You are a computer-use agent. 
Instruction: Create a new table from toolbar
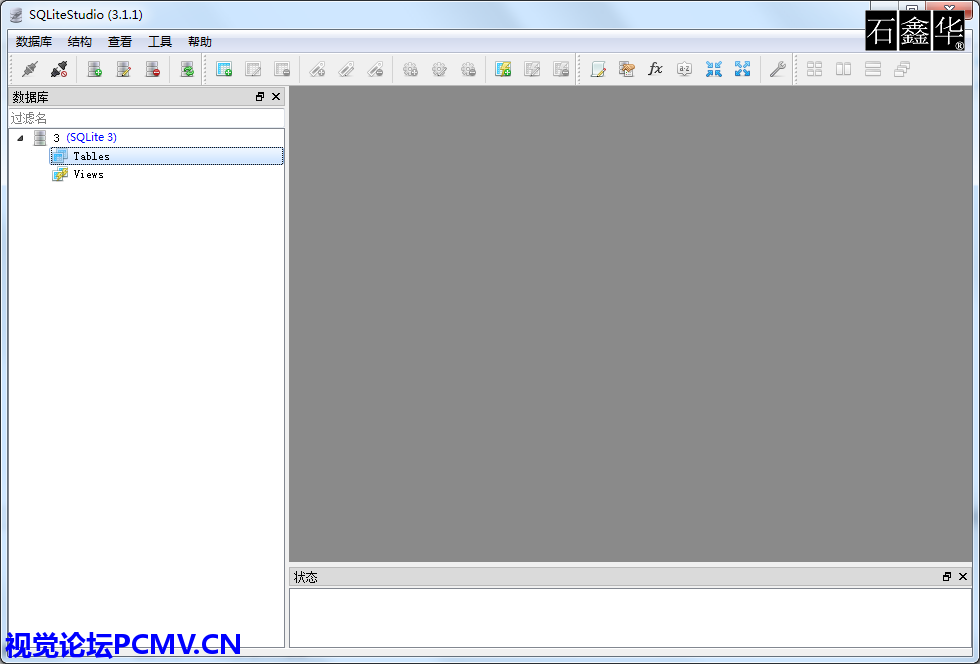tap(224, 69)
